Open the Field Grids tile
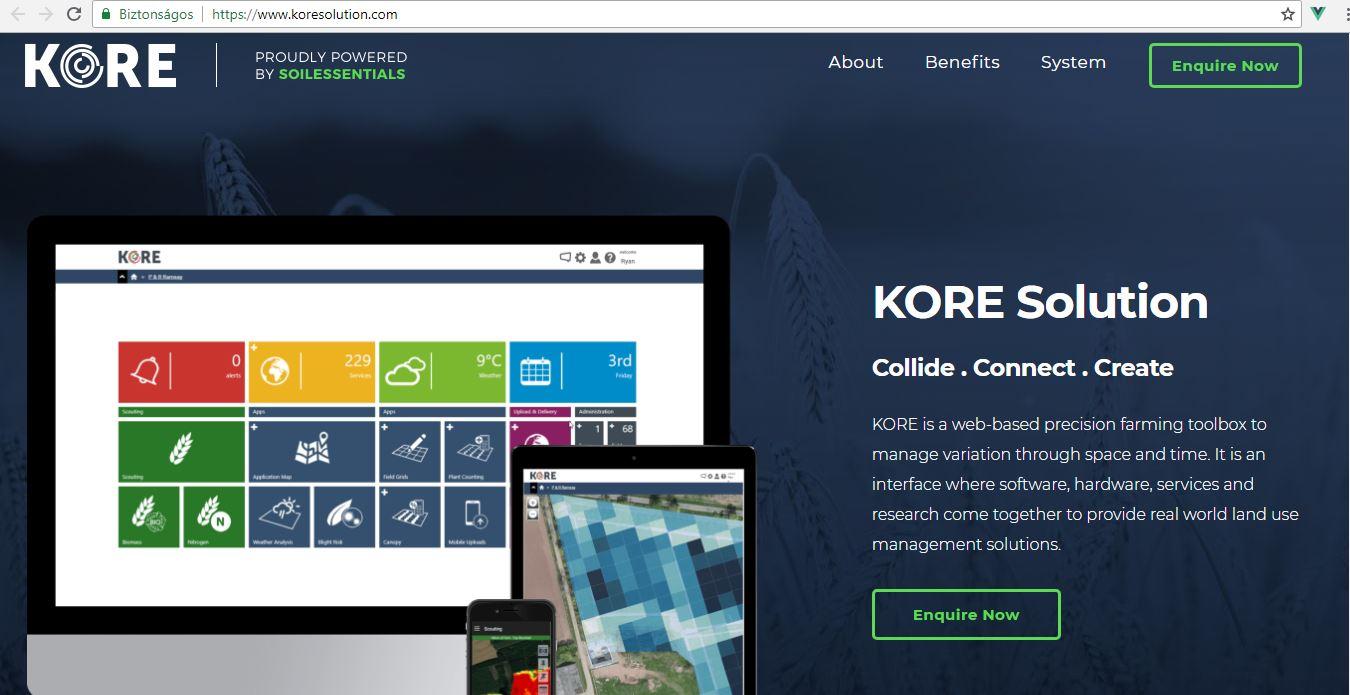The height and width of the screenshot is (695, 1350). (409, 451)
